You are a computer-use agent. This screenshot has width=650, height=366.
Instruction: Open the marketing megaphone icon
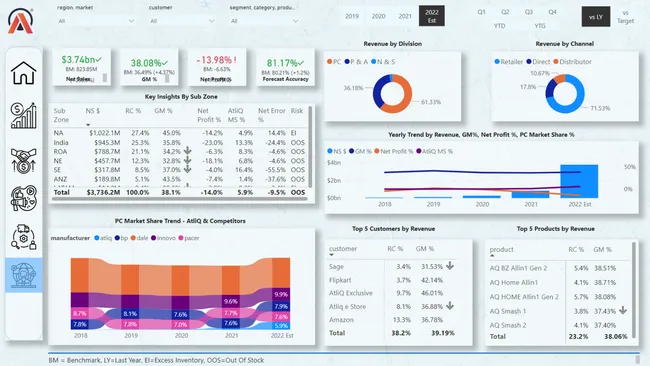[x=24, y=198]
